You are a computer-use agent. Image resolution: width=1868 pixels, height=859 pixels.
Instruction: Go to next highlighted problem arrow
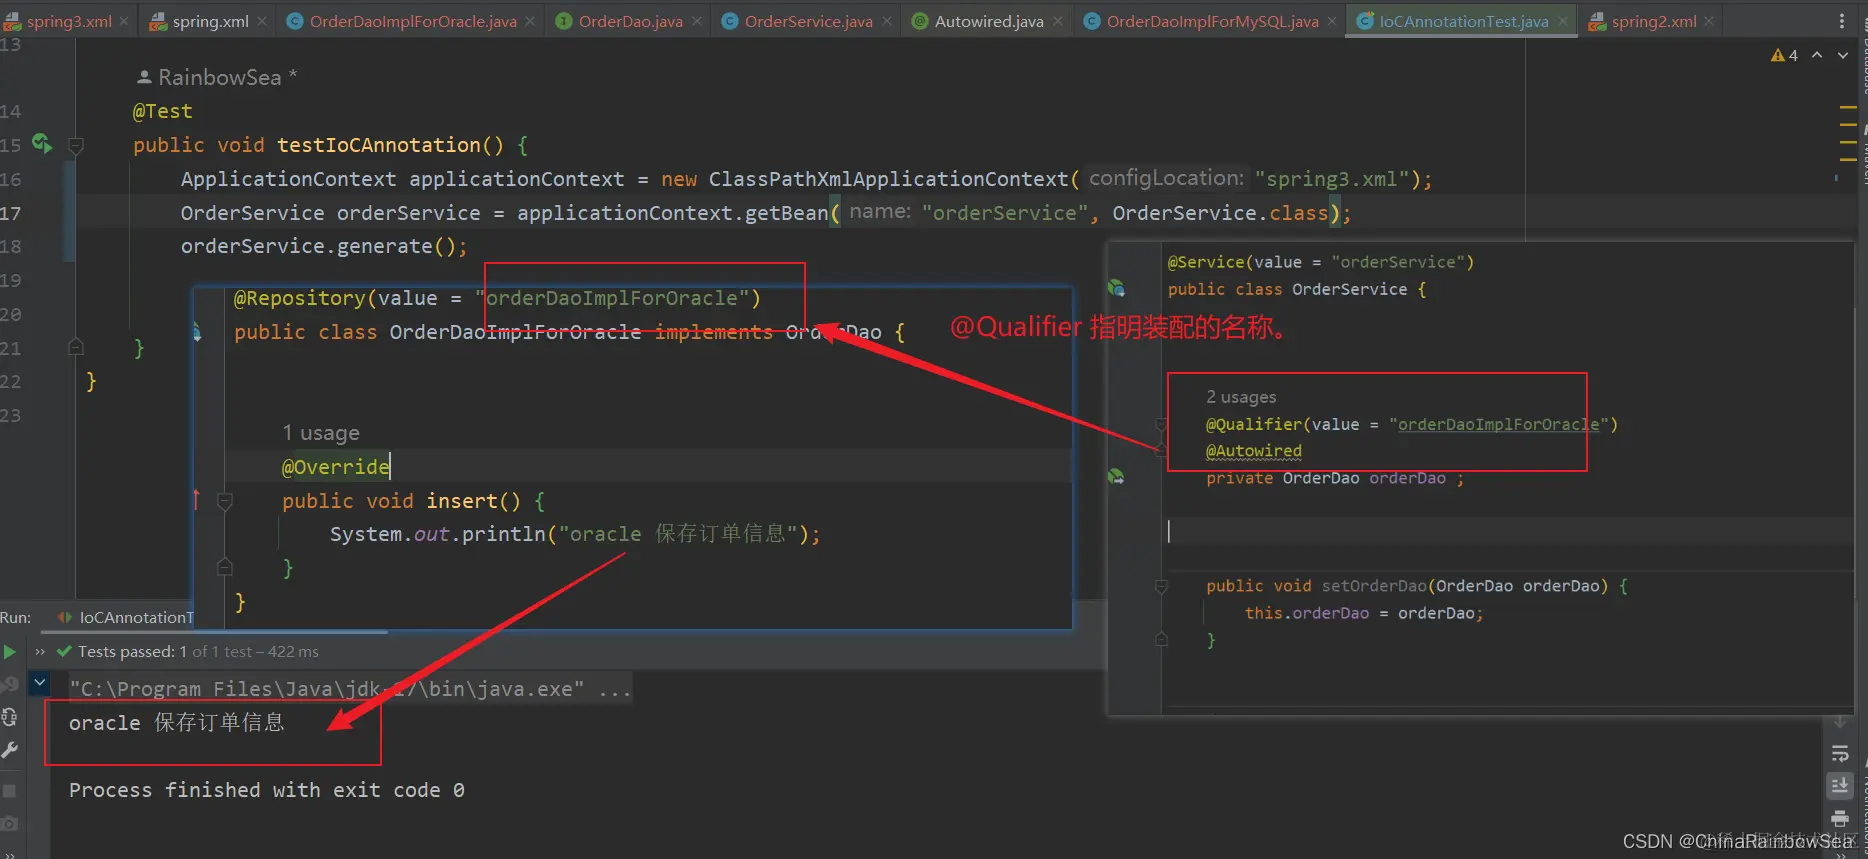coord(1842,55)
